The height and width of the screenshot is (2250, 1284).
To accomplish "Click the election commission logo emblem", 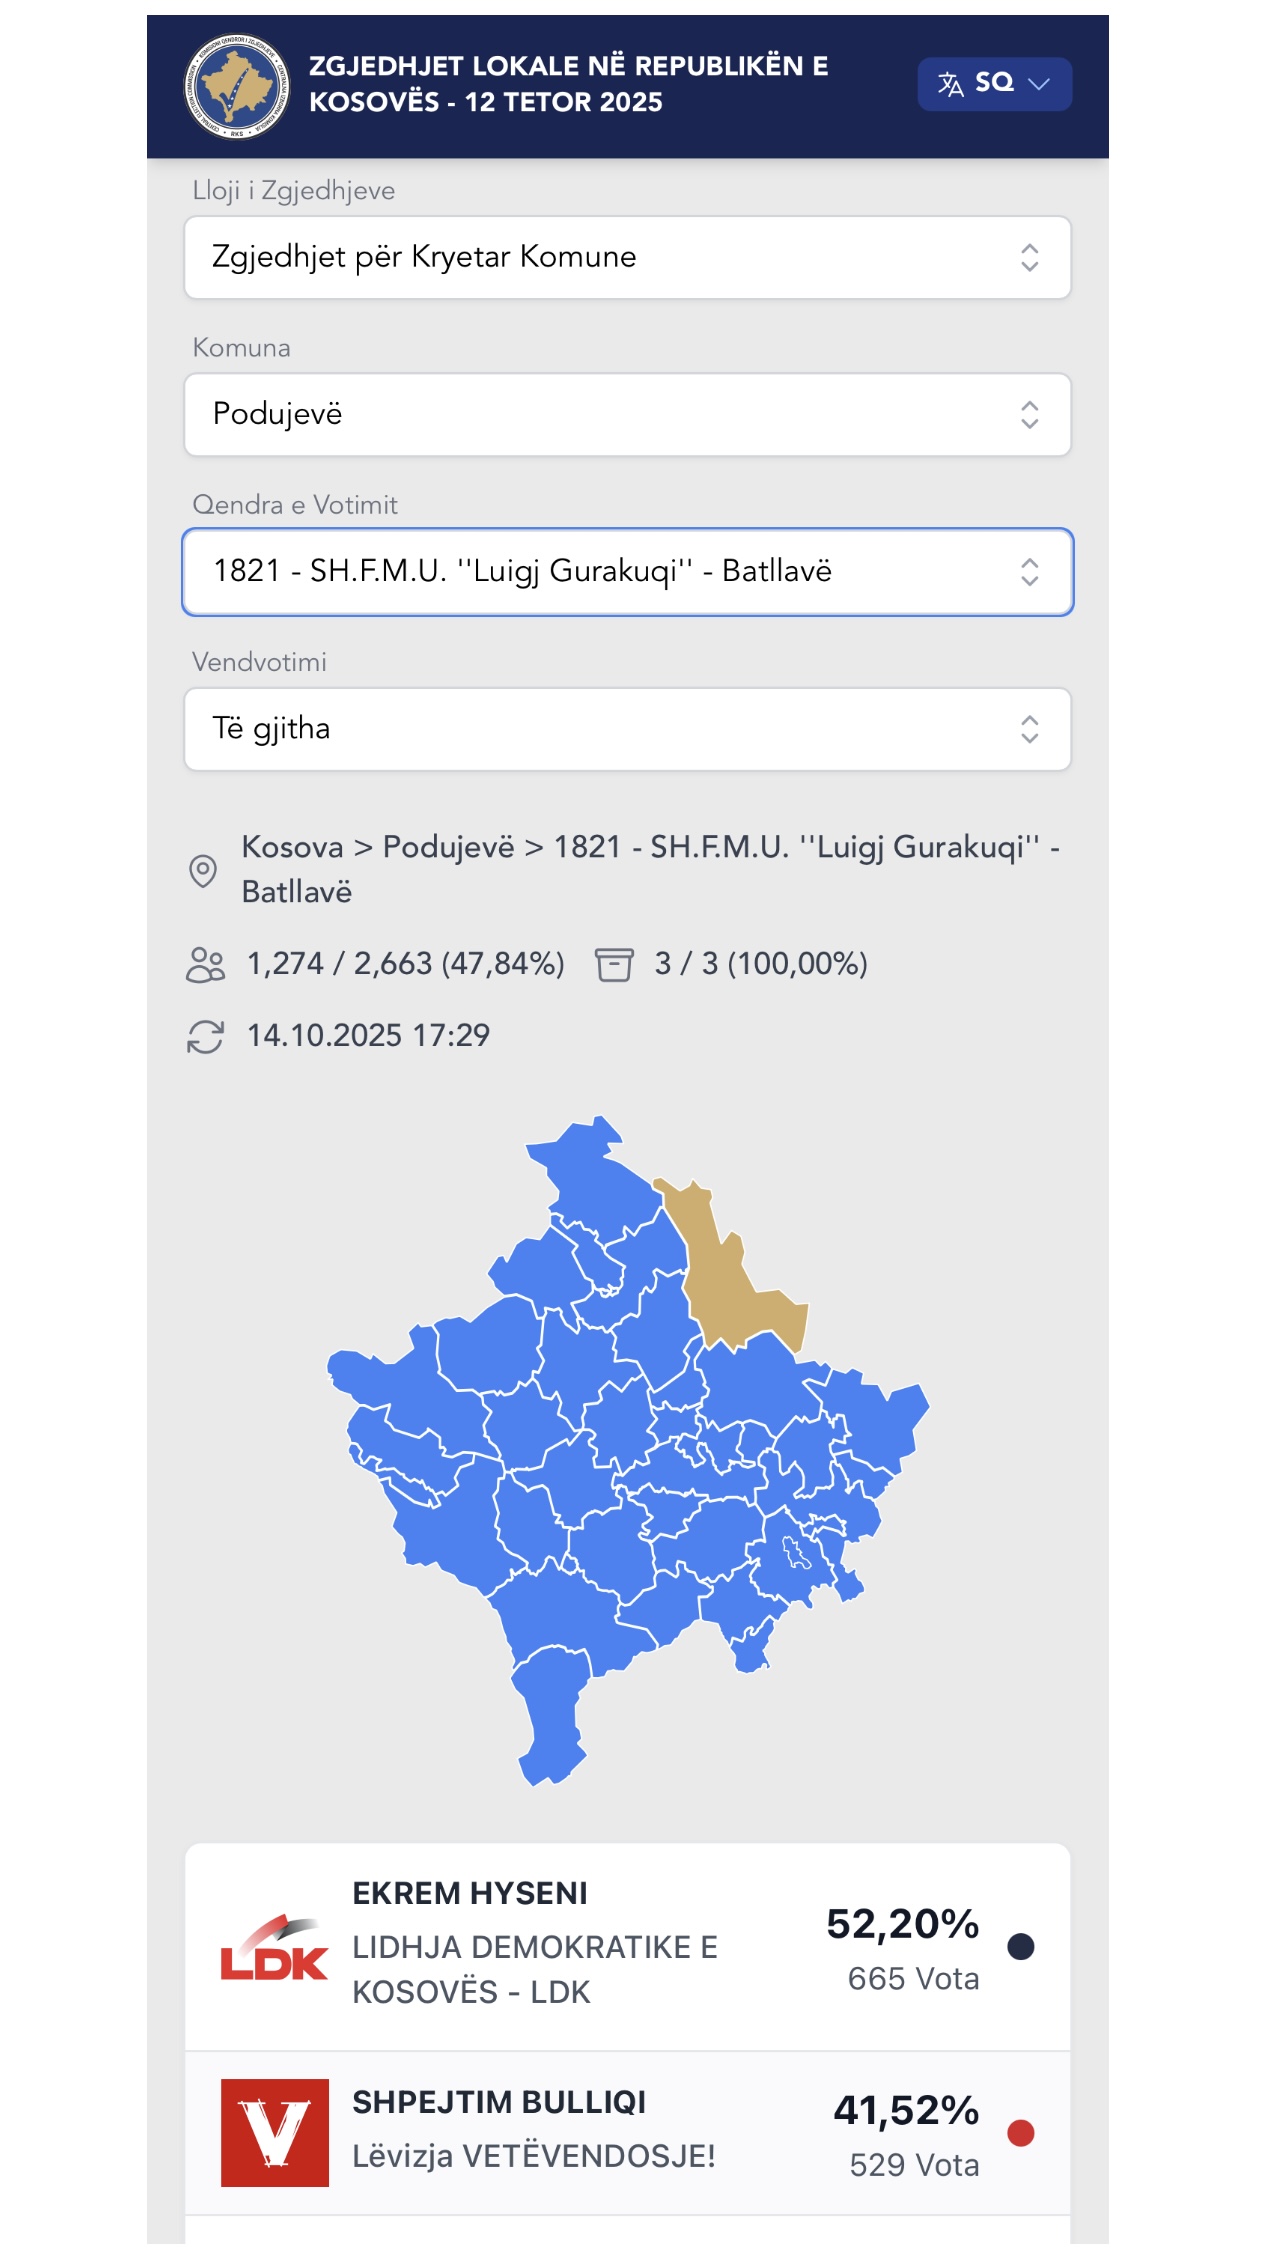I will 237,86.
